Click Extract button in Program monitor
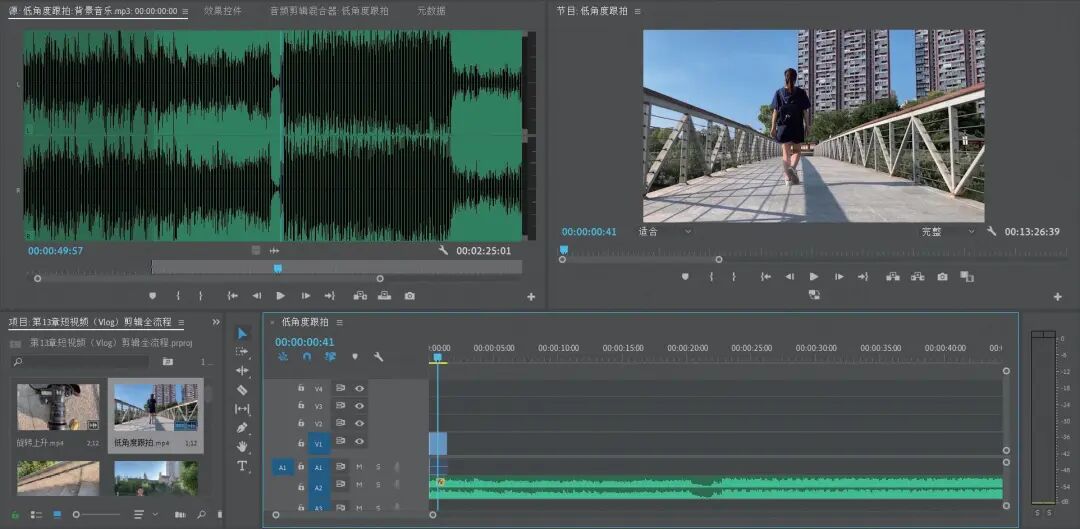 pos(917,277)
